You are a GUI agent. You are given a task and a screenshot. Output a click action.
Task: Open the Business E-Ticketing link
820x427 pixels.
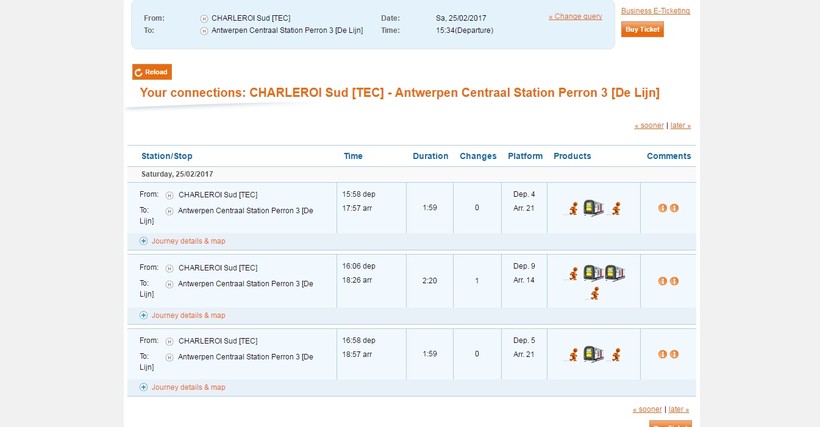click(655, 11)
